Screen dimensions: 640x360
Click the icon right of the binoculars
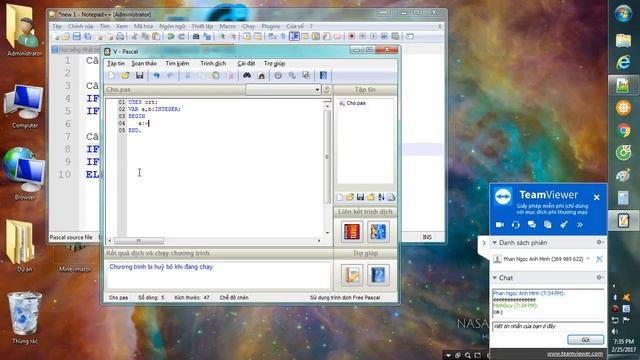point(261,76)
